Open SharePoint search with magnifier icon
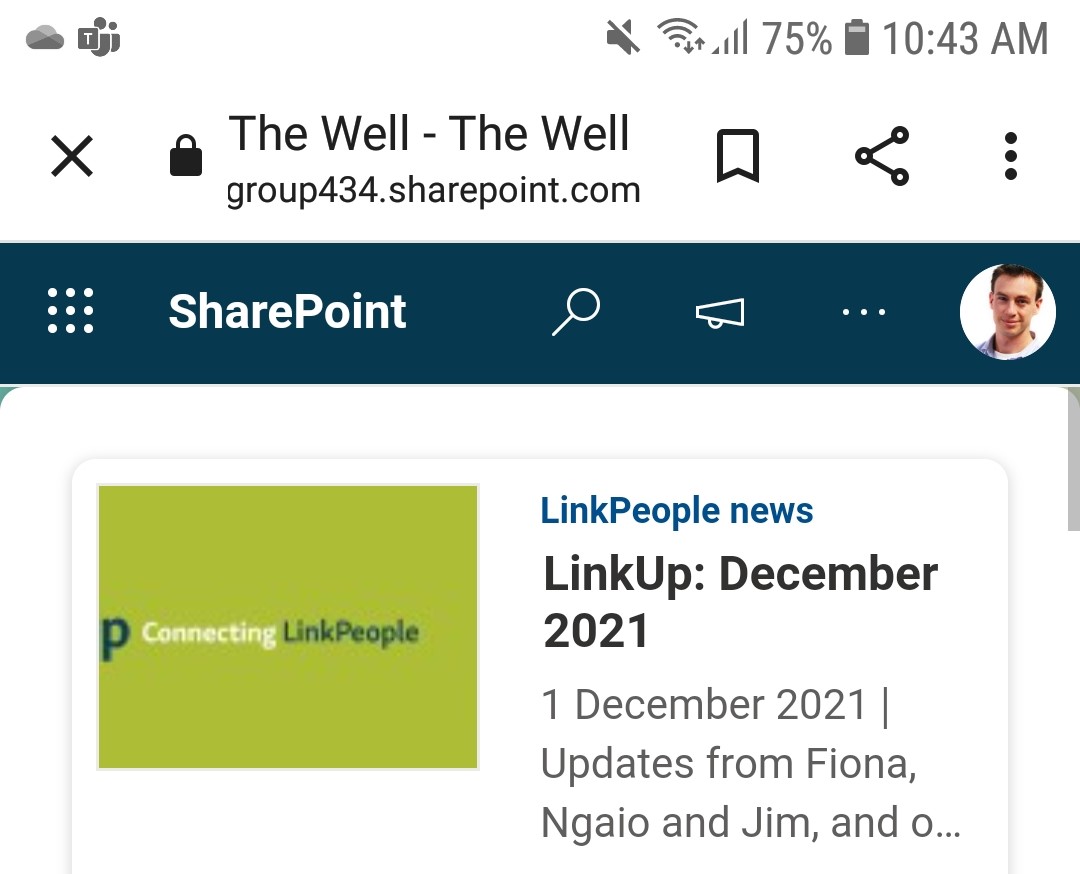 (576, 312)
